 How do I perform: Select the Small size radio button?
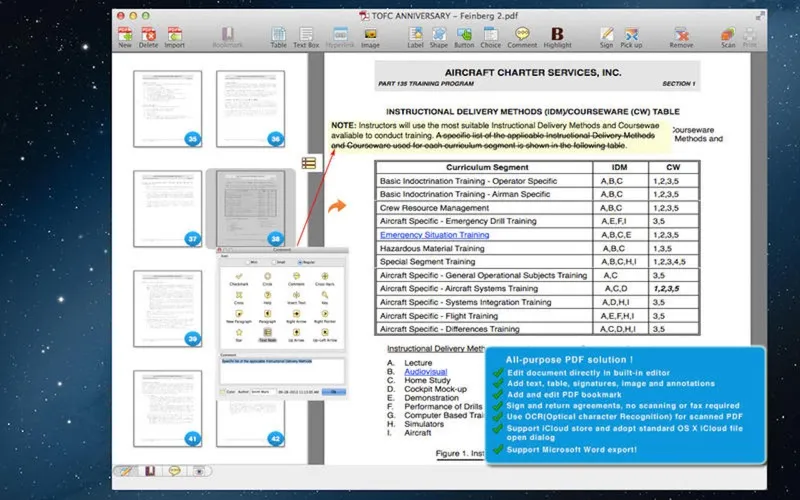(x=274, y=261)
